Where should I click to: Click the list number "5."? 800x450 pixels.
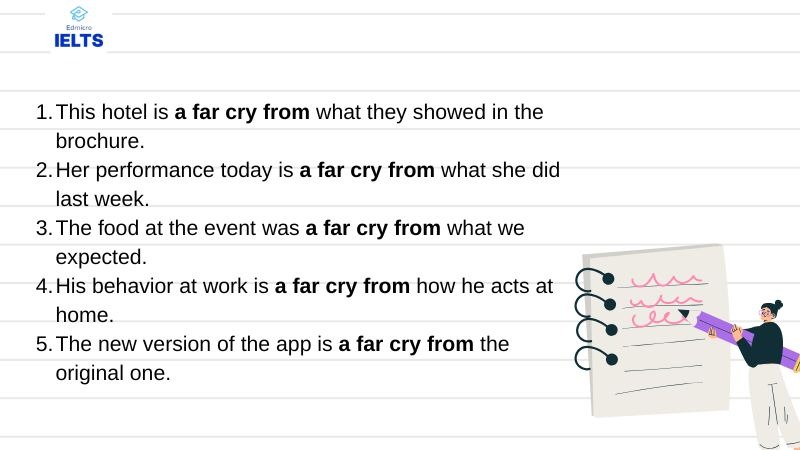[x=43, y=344]
